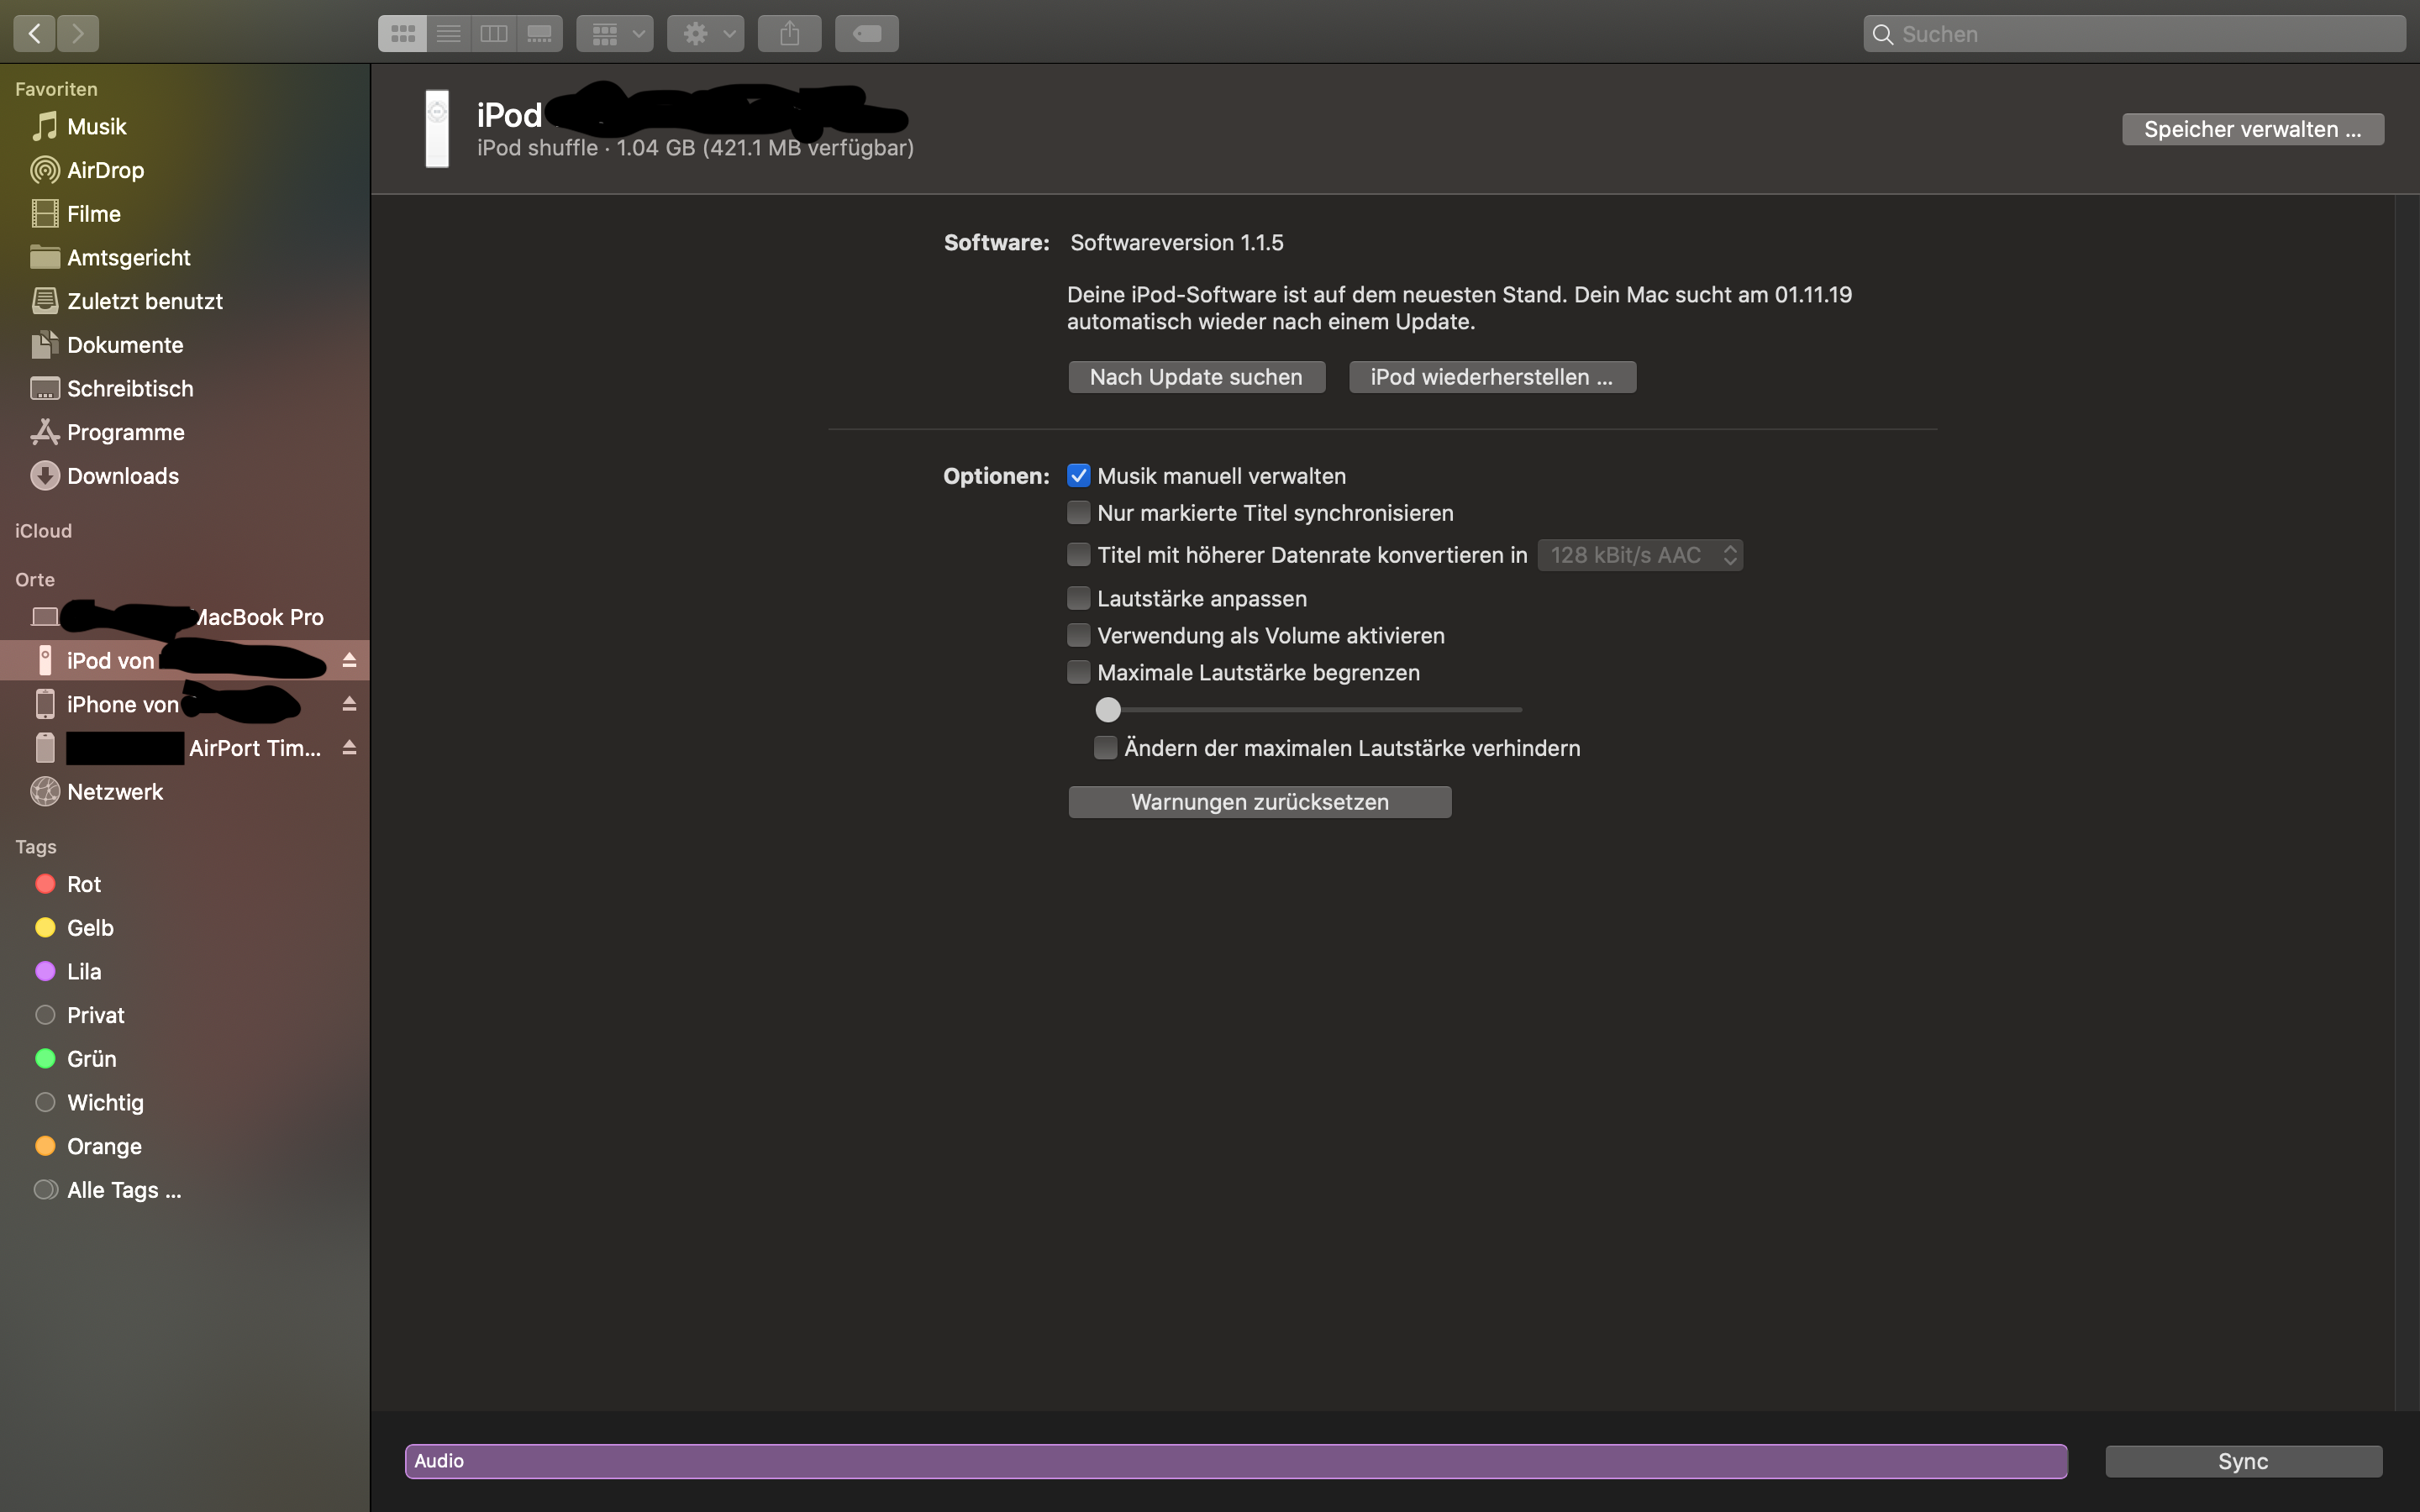Eject the AirPort Time Capsule
The image size is (2420, 1512).
pyautogui.click(x=349, y=747)
